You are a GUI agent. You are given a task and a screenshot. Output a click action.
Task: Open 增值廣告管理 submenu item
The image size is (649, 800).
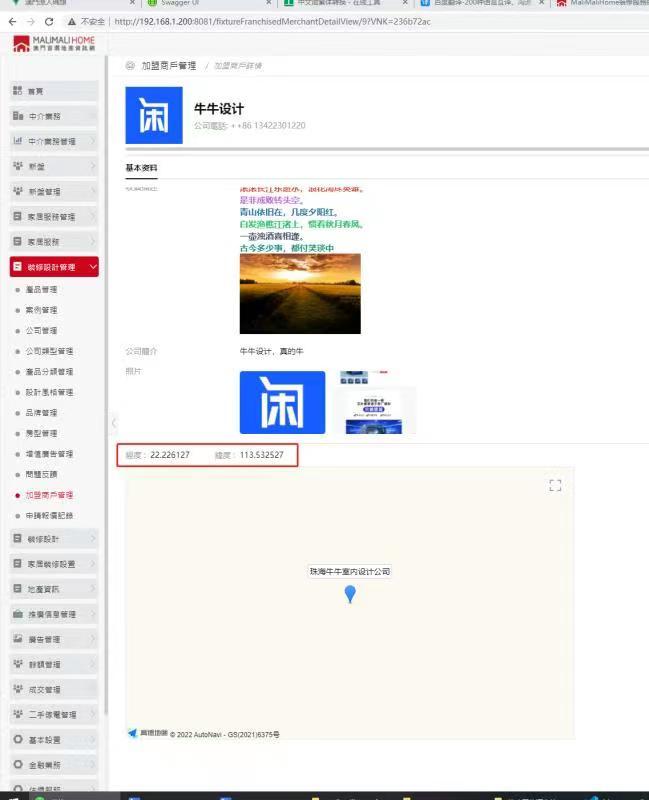click(49, 454)
